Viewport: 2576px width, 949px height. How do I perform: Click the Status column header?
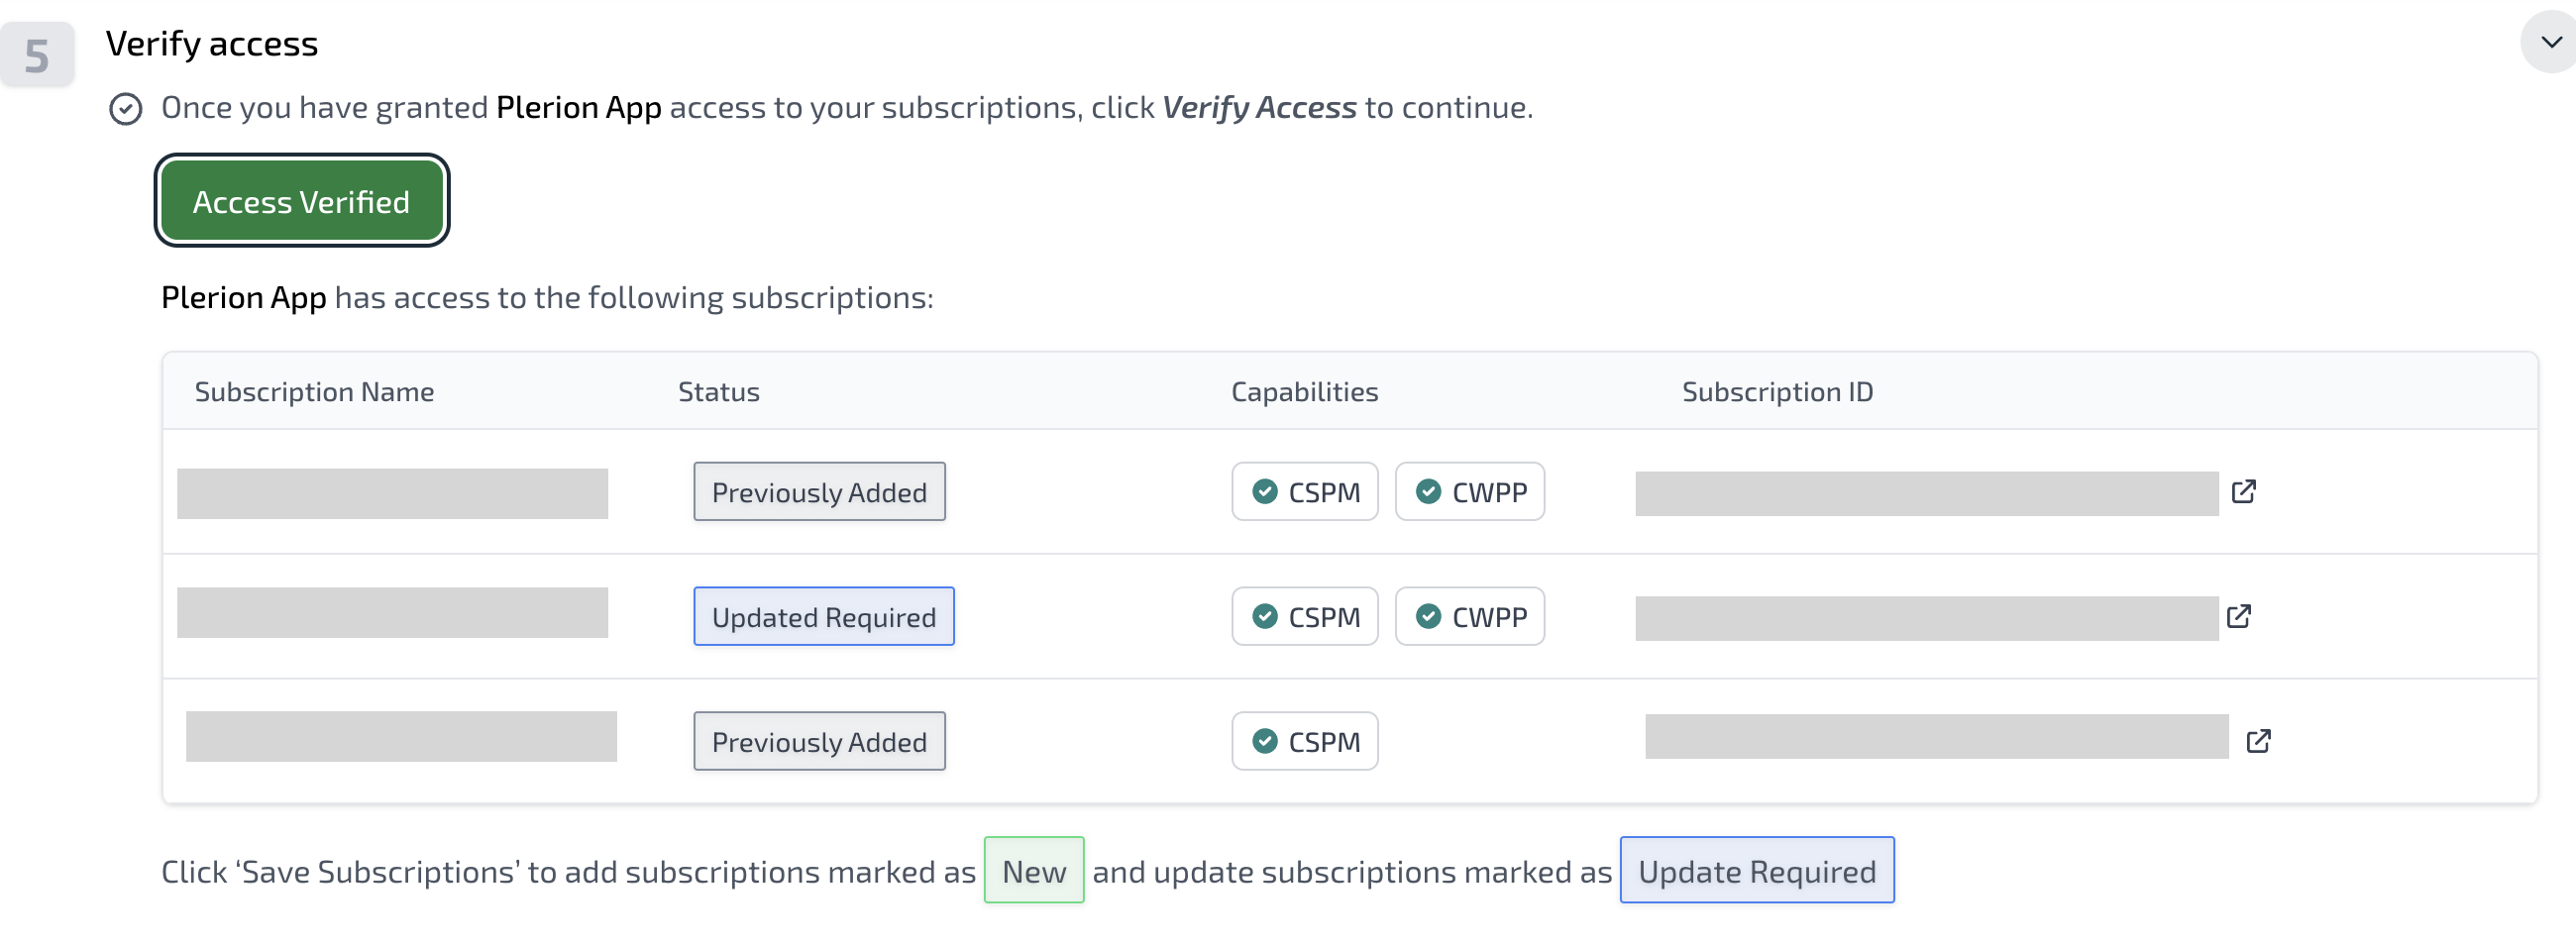718,392
